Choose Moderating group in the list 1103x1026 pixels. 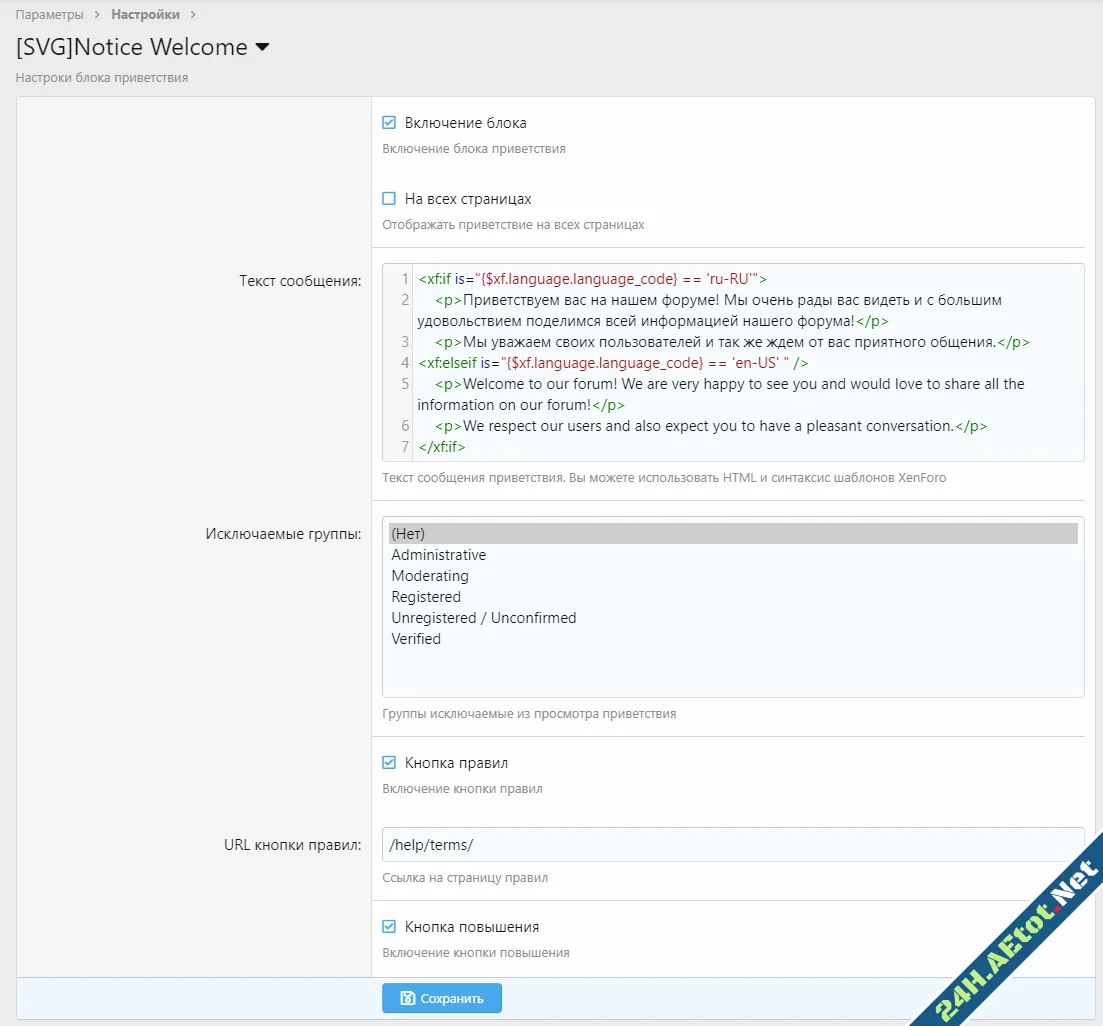(430, 576)
